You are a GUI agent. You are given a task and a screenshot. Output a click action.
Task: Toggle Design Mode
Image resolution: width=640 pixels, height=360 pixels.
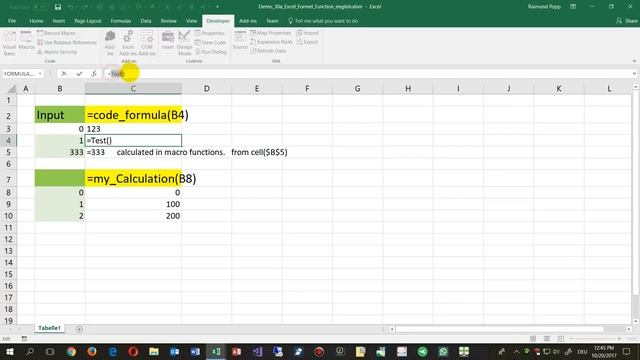tap(184, 43)
